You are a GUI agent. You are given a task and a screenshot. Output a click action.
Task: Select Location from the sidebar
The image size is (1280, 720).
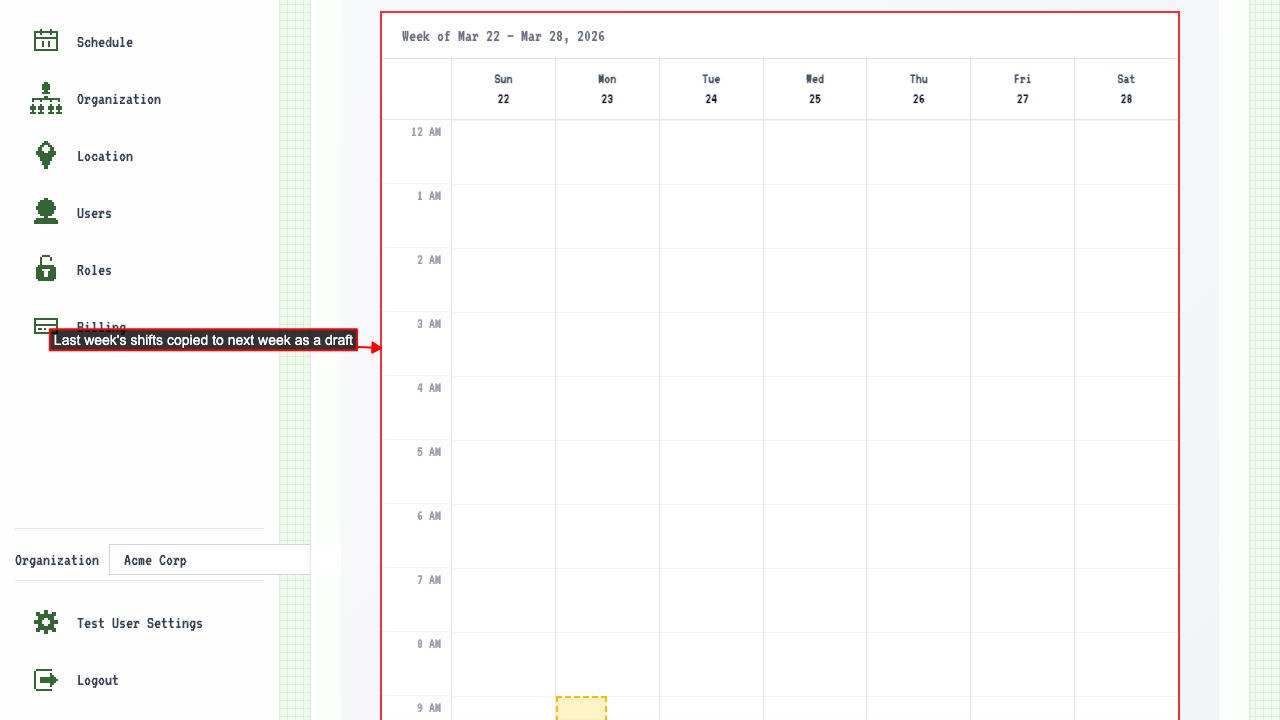pos(104,155)
